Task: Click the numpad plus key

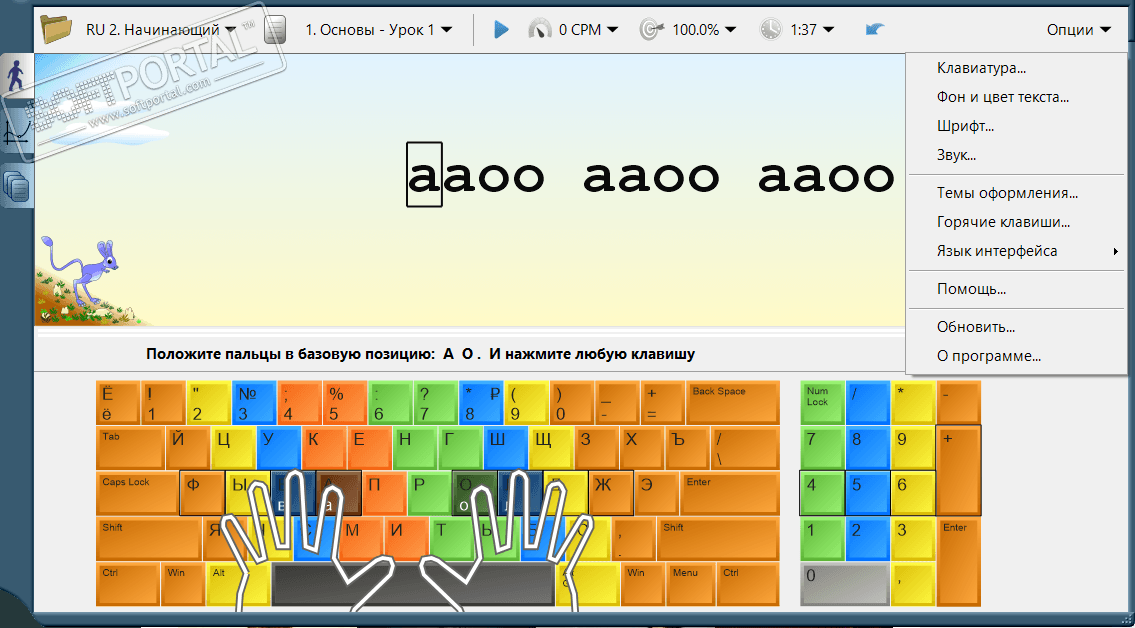Action: tap(959, 471)
